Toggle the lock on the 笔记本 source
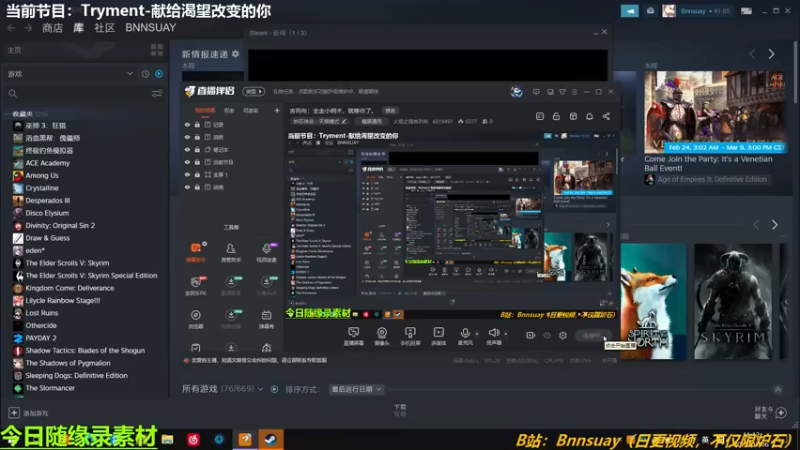This screenshot has width=800, height=450. point(197,149)
